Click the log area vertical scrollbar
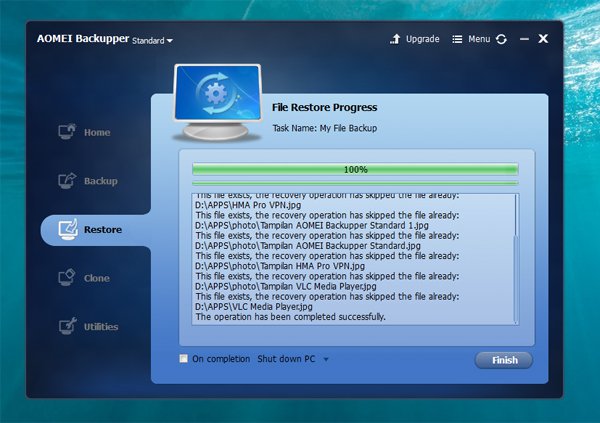The image size is (600, 423). coord(516,259)
